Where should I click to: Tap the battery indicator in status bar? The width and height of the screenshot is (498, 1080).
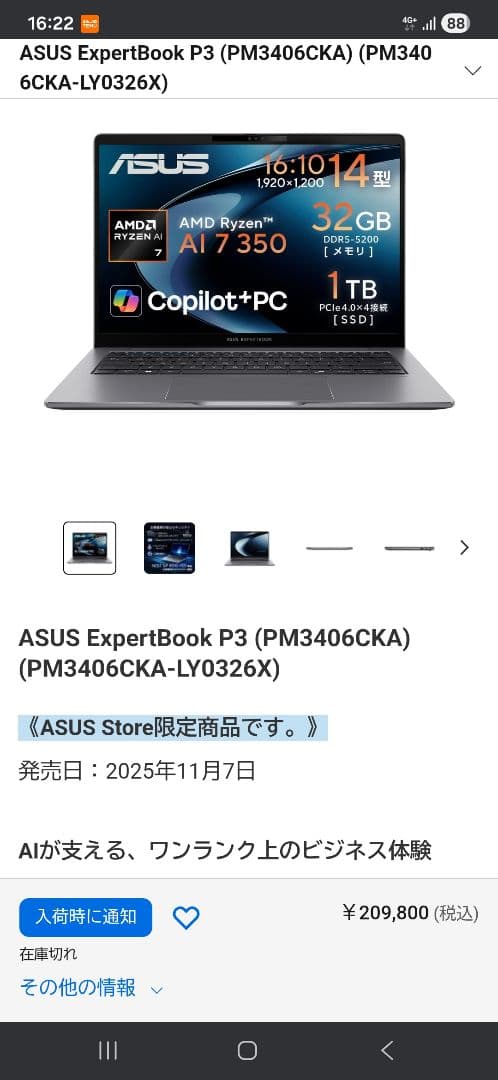coord(455,23)
